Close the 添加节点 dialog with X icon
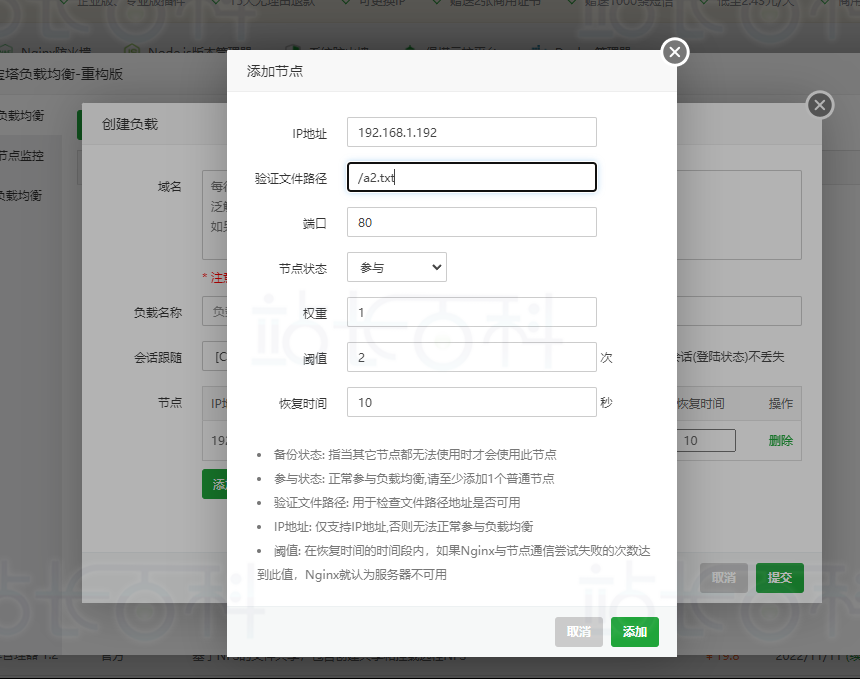Viewport: 860px width, 679px height. point(675,52)
